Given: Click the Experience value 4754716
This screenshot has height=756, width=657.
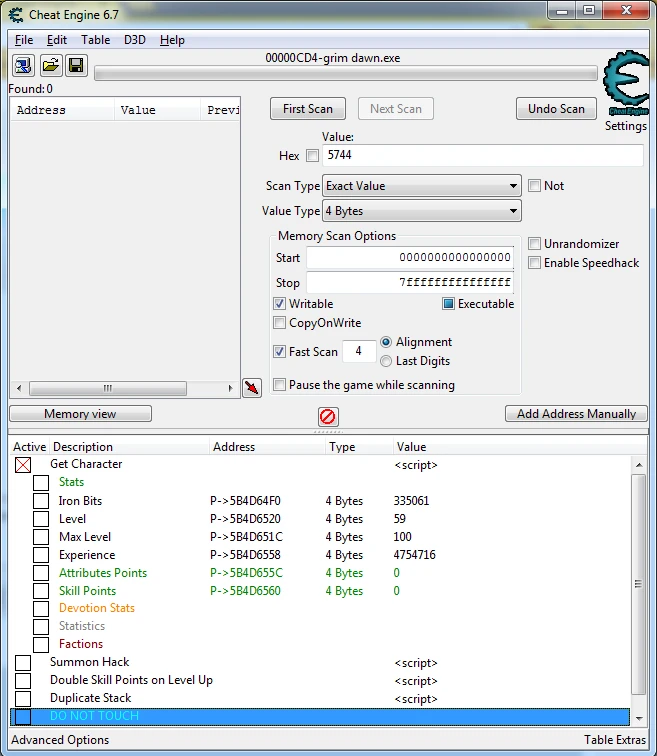Looking at the screenshot, I should click(x=415, y=555).
